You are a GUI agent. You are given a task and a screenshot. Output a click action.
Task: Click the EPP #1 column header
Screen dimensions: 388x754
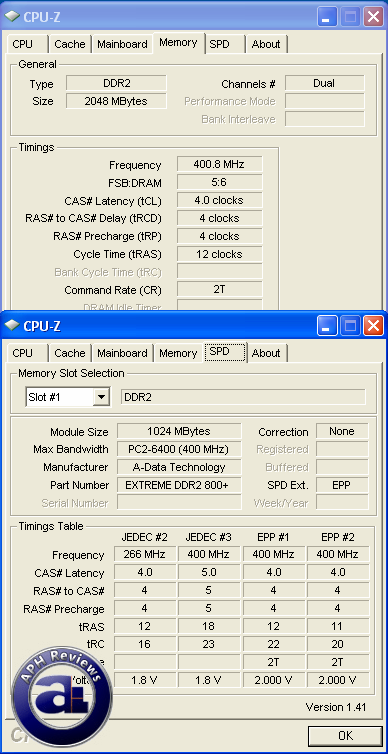click(273, 537)
